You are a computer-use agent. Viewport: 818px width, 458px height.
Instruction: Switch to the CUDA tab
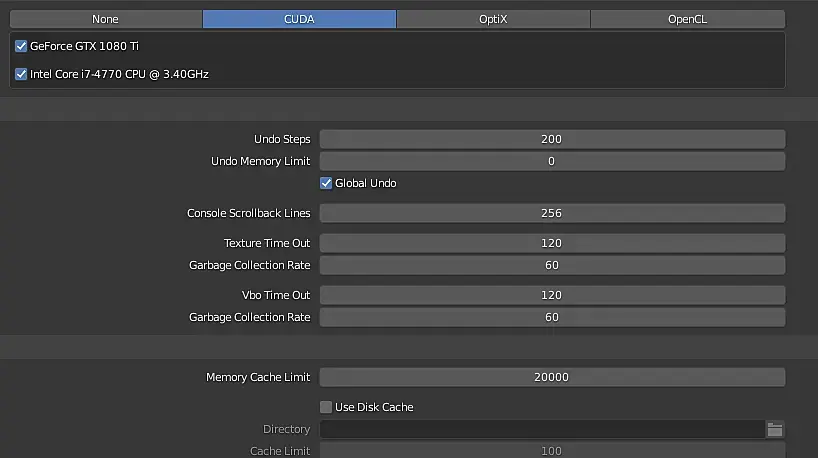(299, 19)
